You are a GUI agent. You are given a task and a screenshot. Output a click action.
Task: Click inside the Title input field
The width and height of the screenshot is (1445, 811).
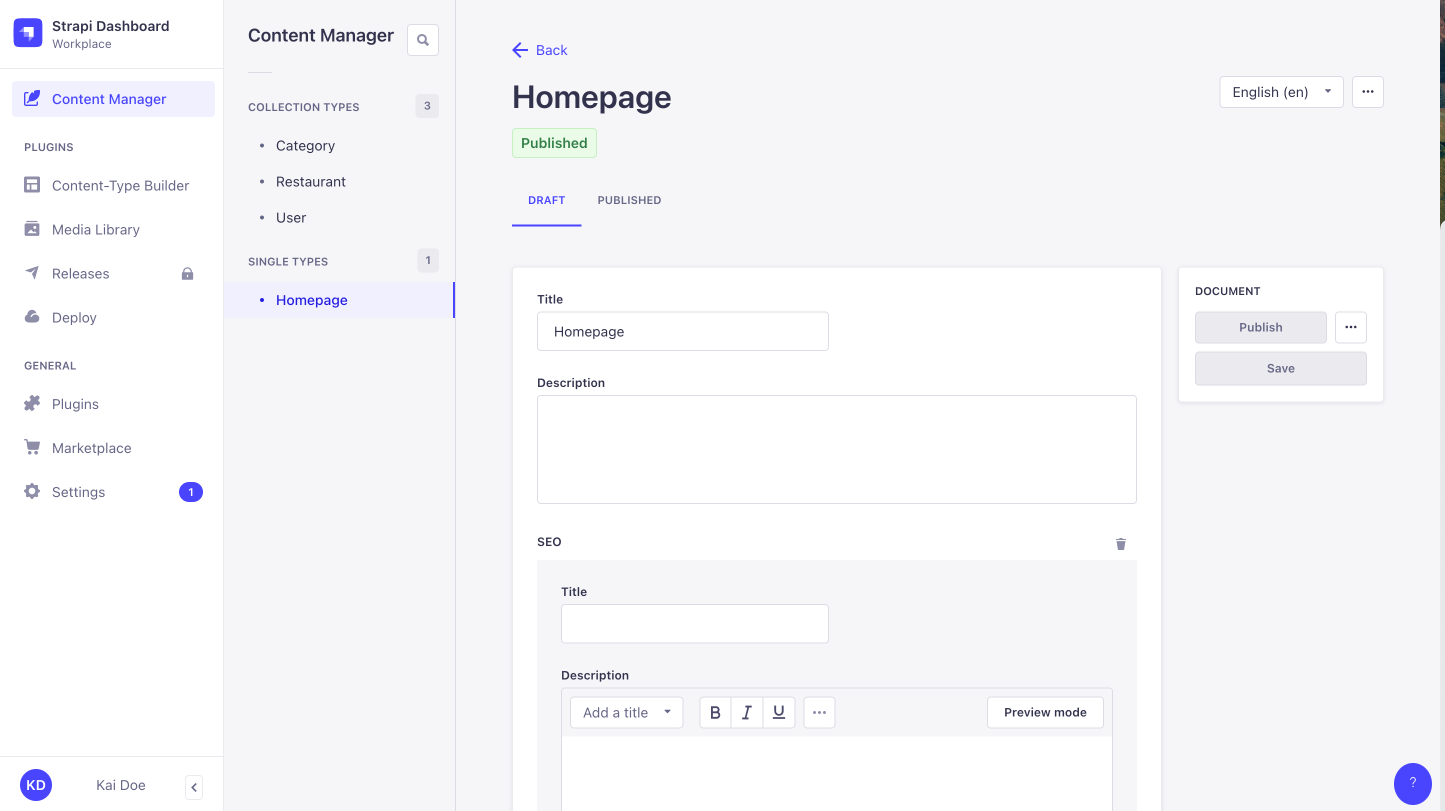[x=683, y=331]
